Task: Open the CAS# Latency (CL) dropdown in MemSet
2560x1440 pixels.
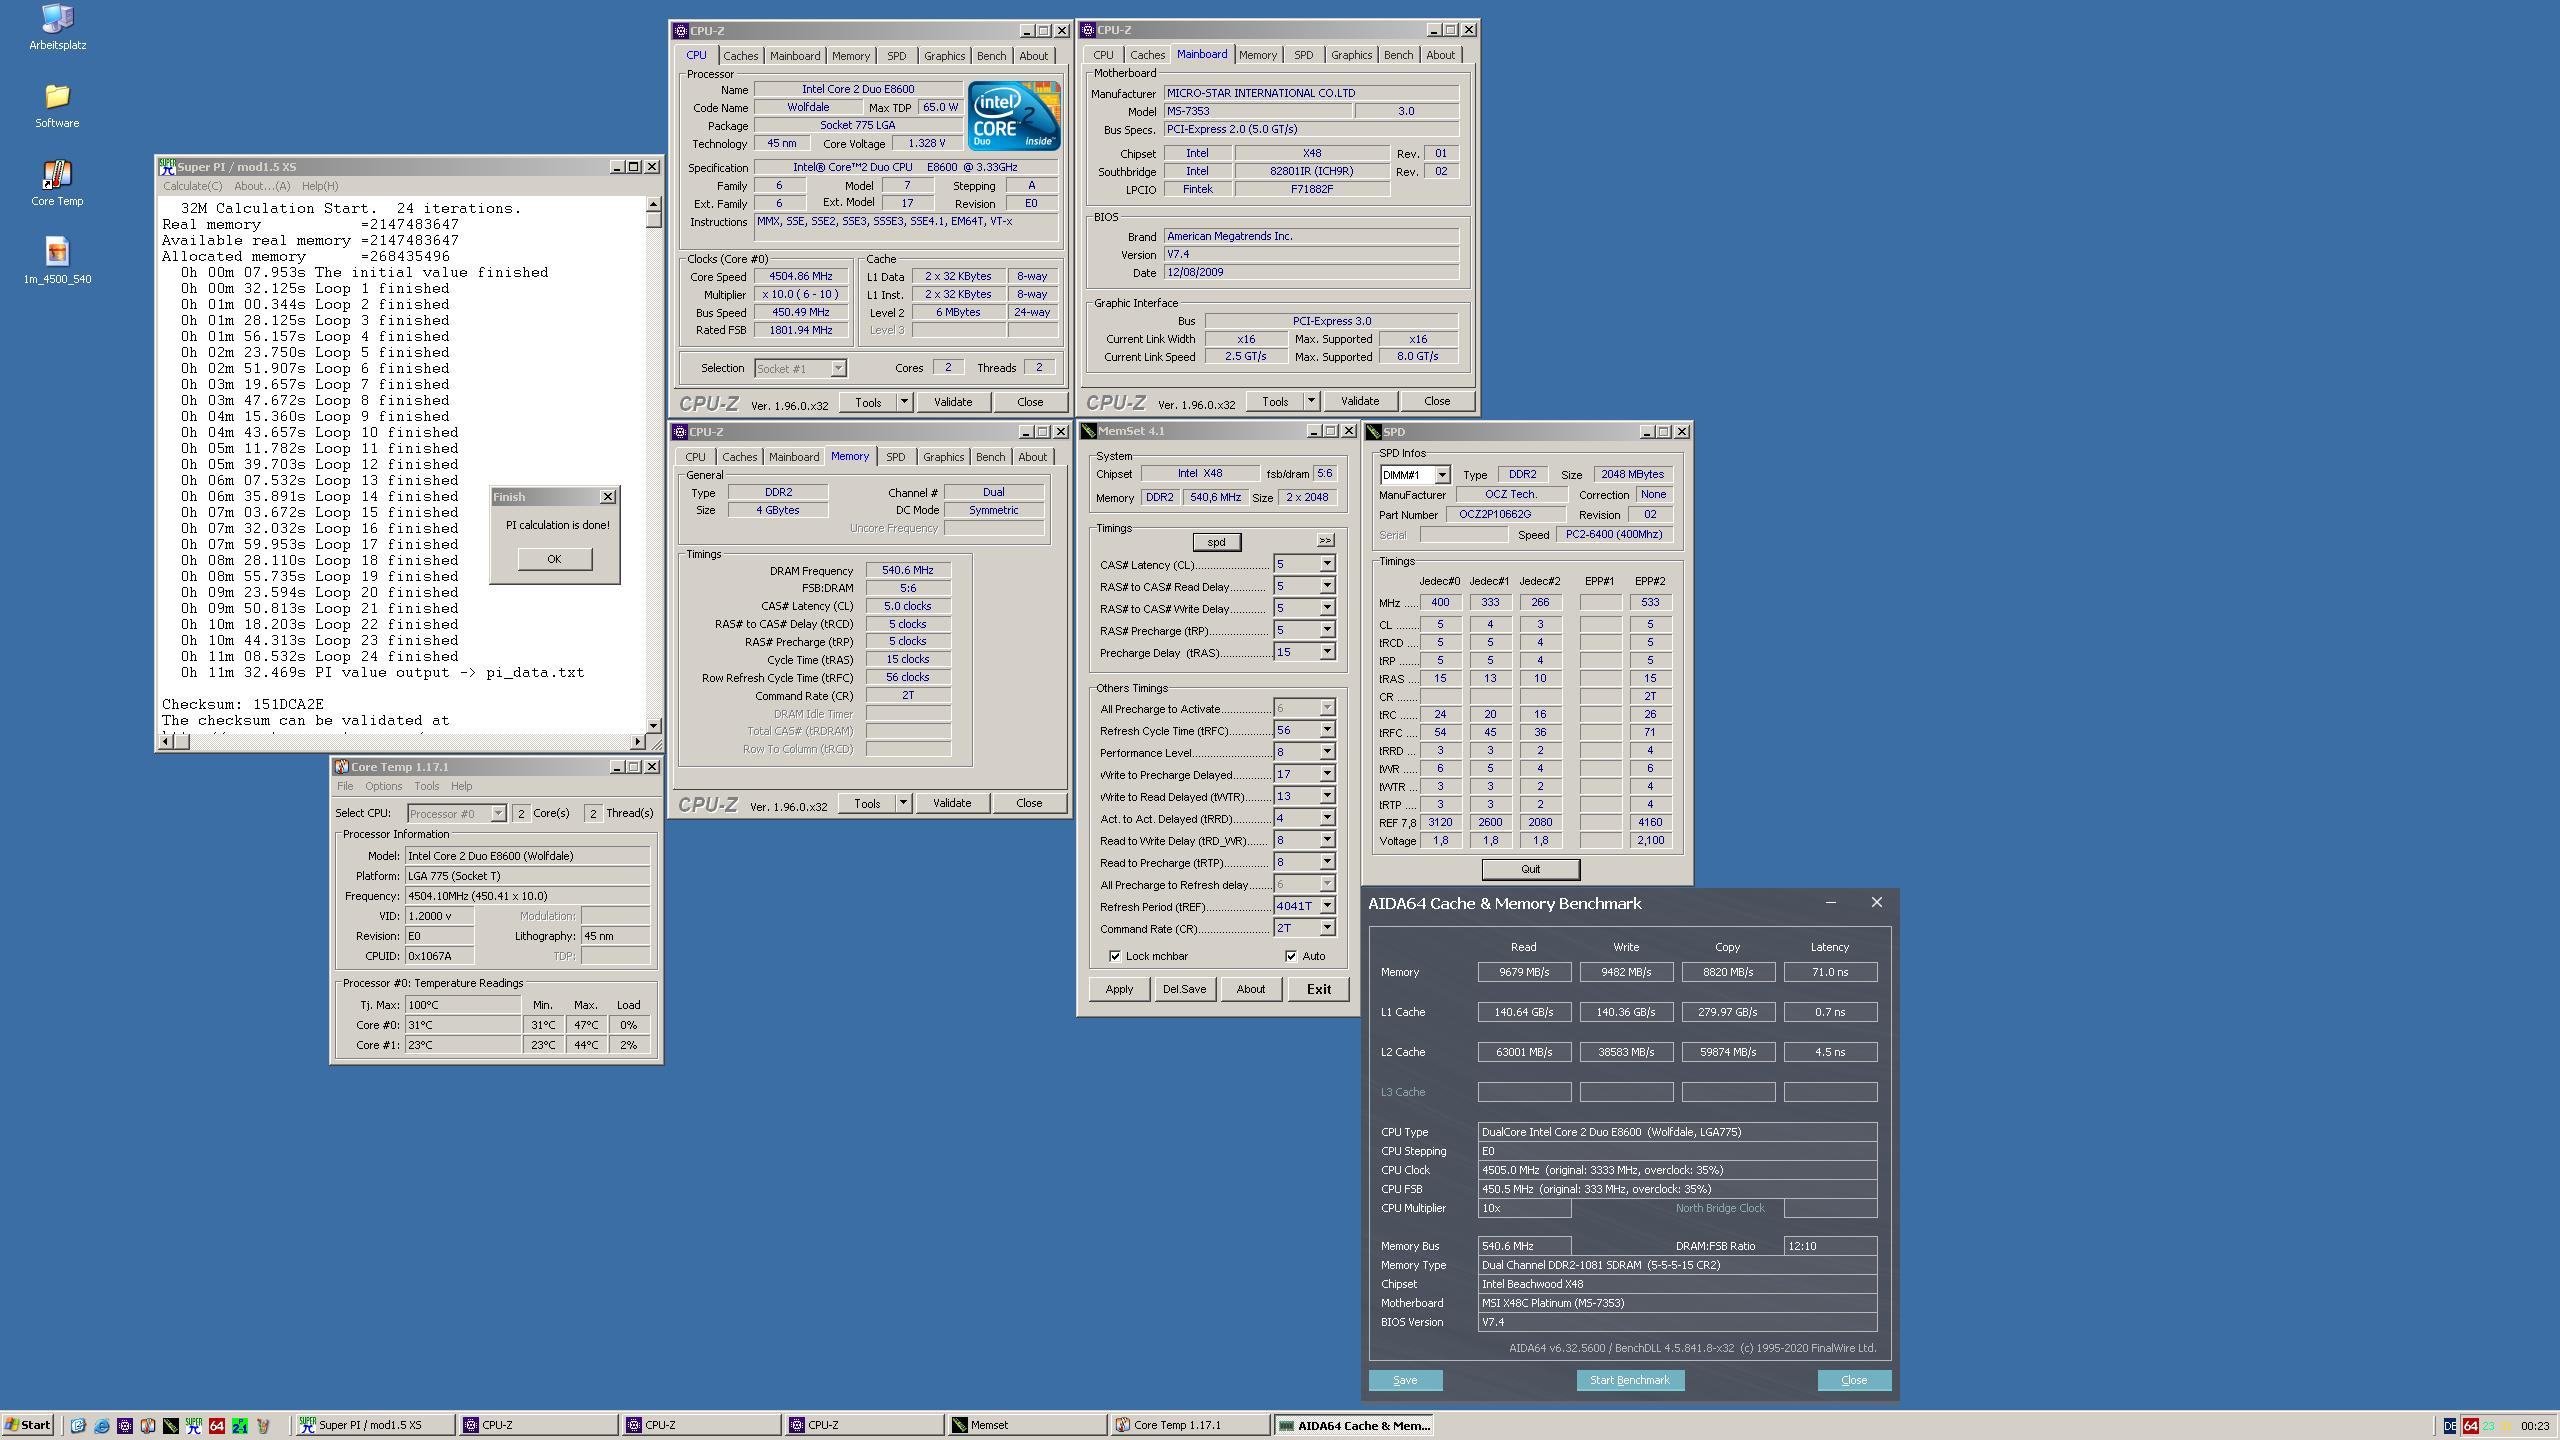Action: click(x=1327, y=564)
